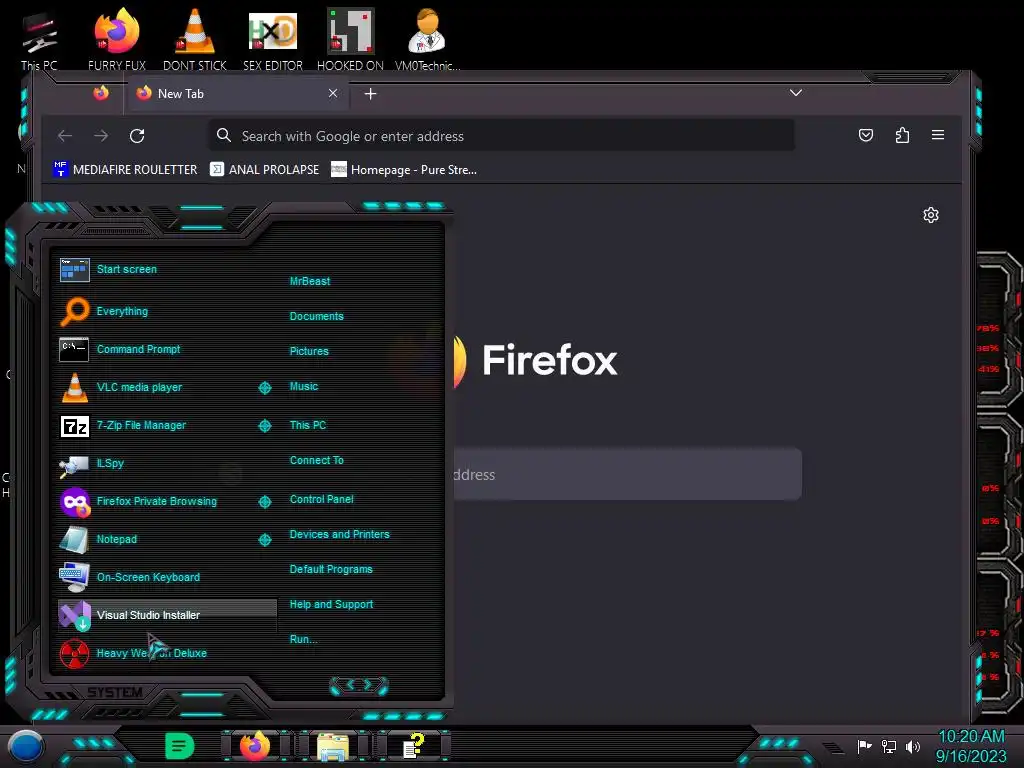Click Firefox taskbar icon

(x=255, y=746)
